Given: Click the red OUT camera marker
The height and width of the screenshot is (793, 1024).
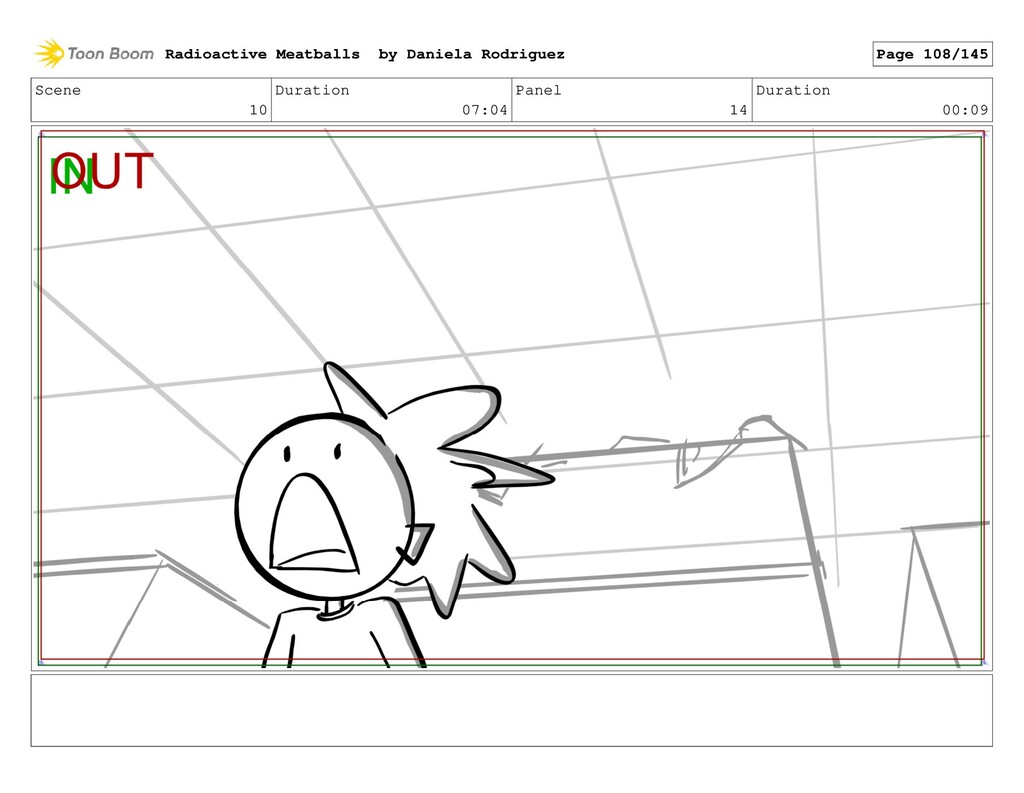Looking at the screenshot, I should [x=103, y=170].
